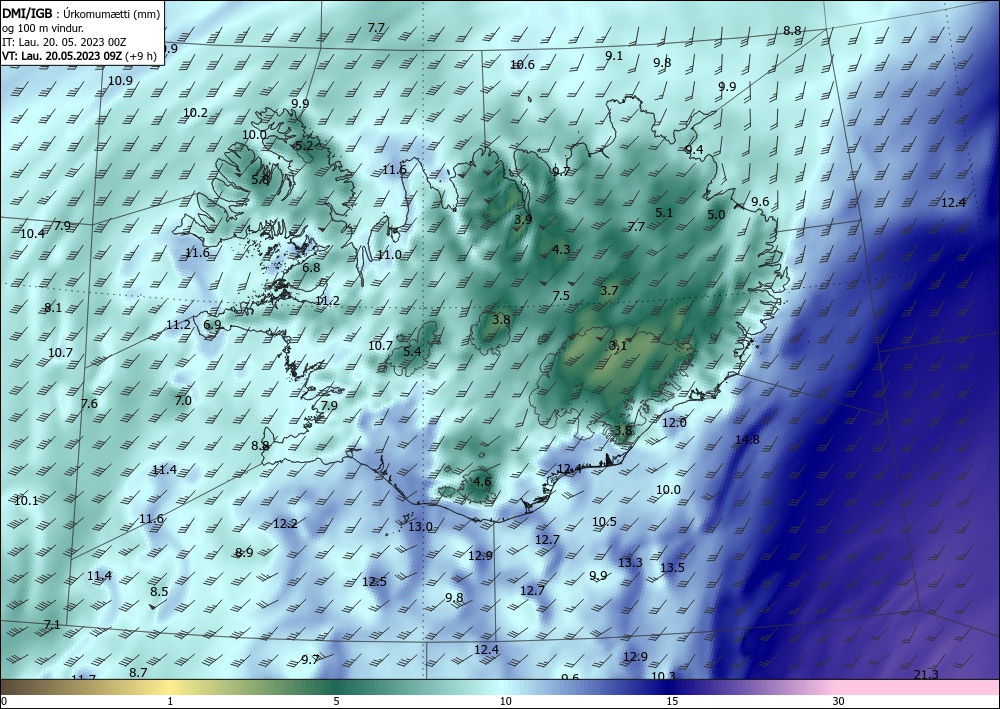Click the map value 11.0
The image size is (1000, 709).
(389, 255)
